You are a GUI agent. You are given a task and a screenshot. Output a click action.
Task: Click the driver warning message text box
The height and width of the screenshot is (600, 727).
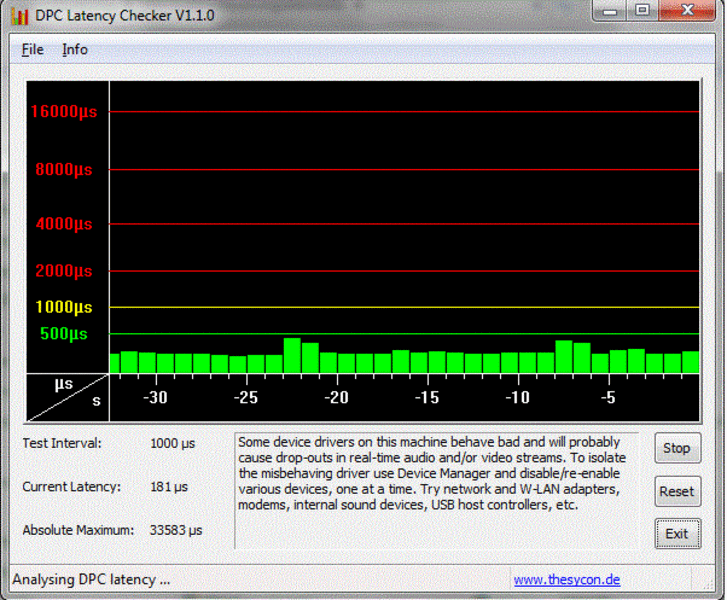click(x=437, y=491)
